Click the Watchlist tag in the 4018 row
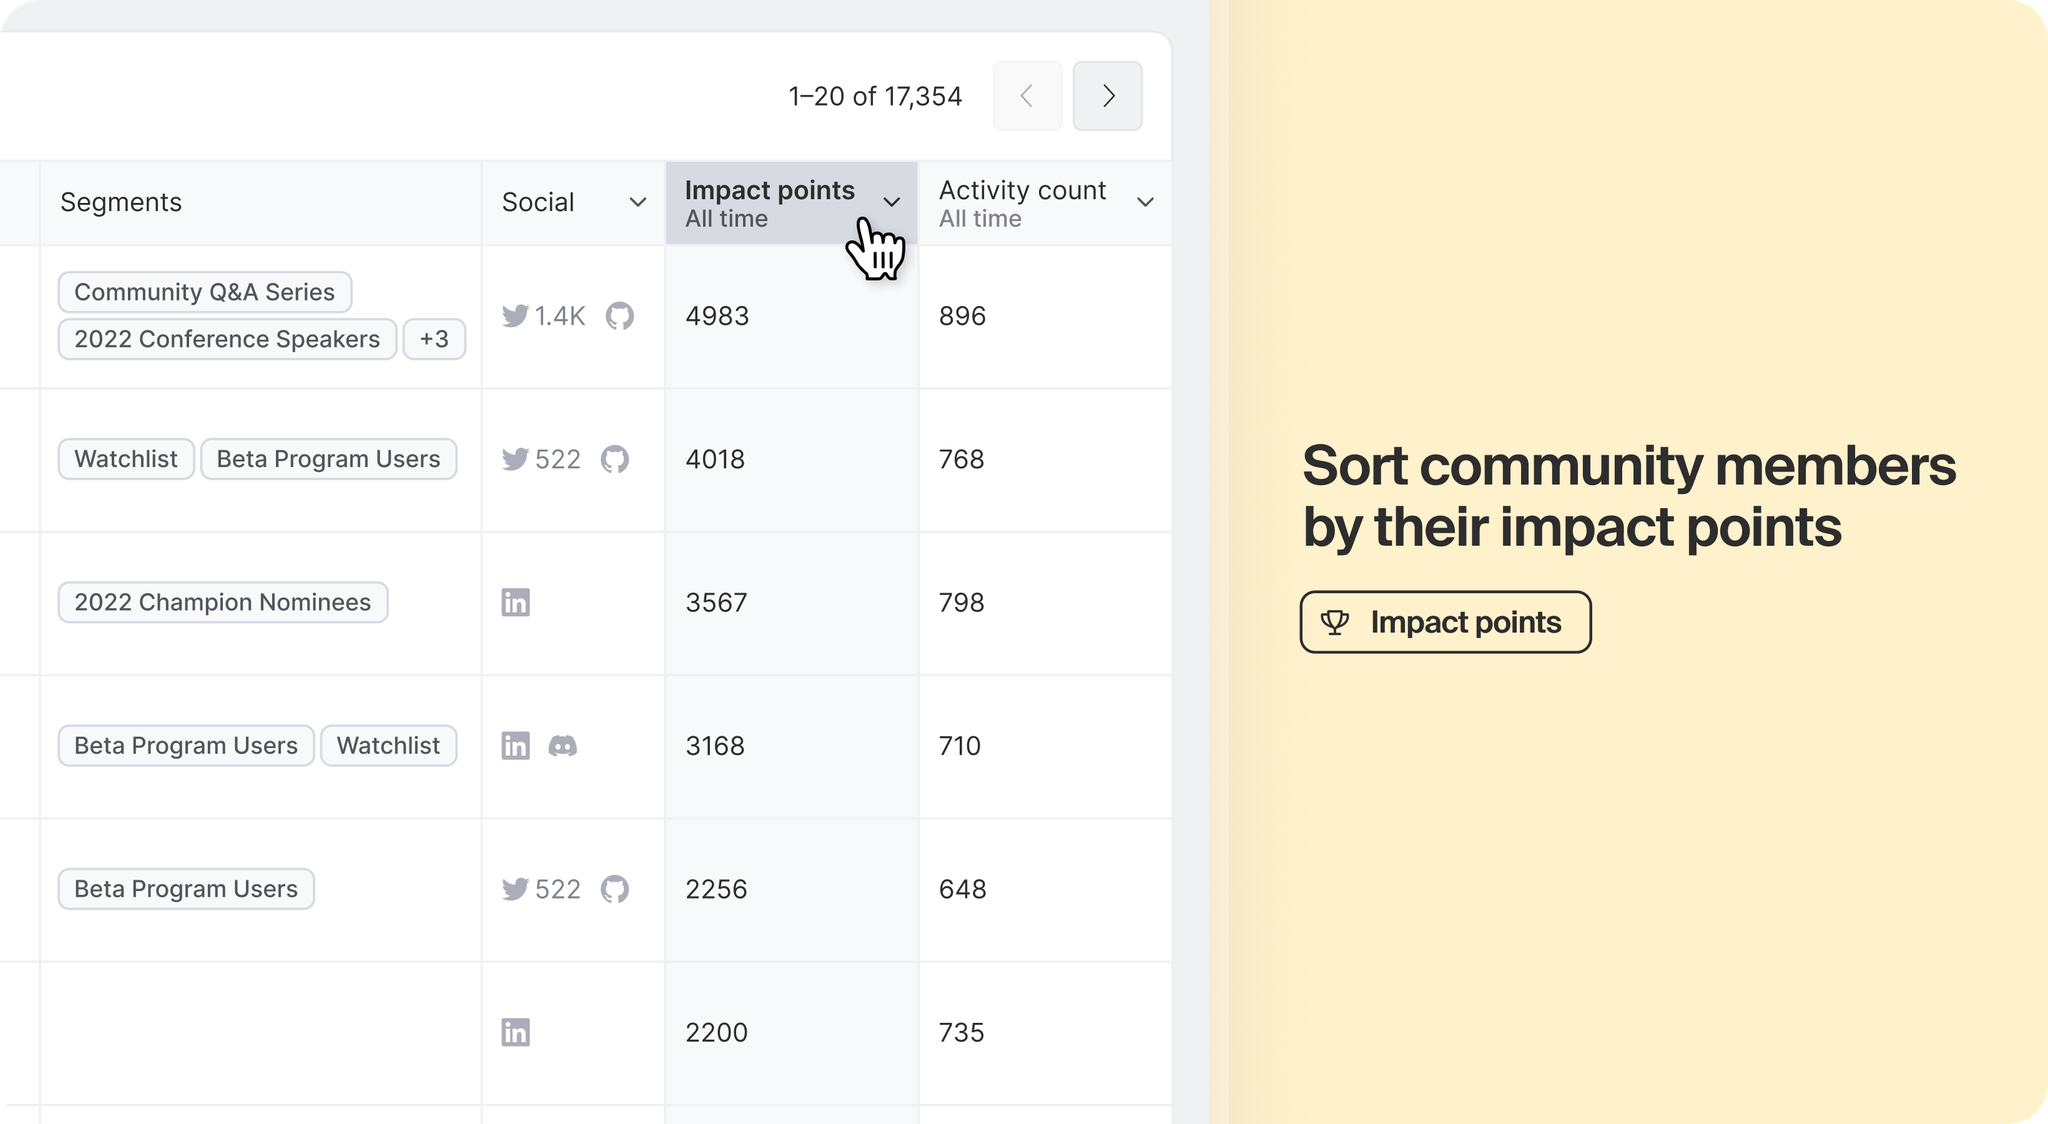Image resolution: width=2048 pixels, height=1124 pixels. point(126,459)
